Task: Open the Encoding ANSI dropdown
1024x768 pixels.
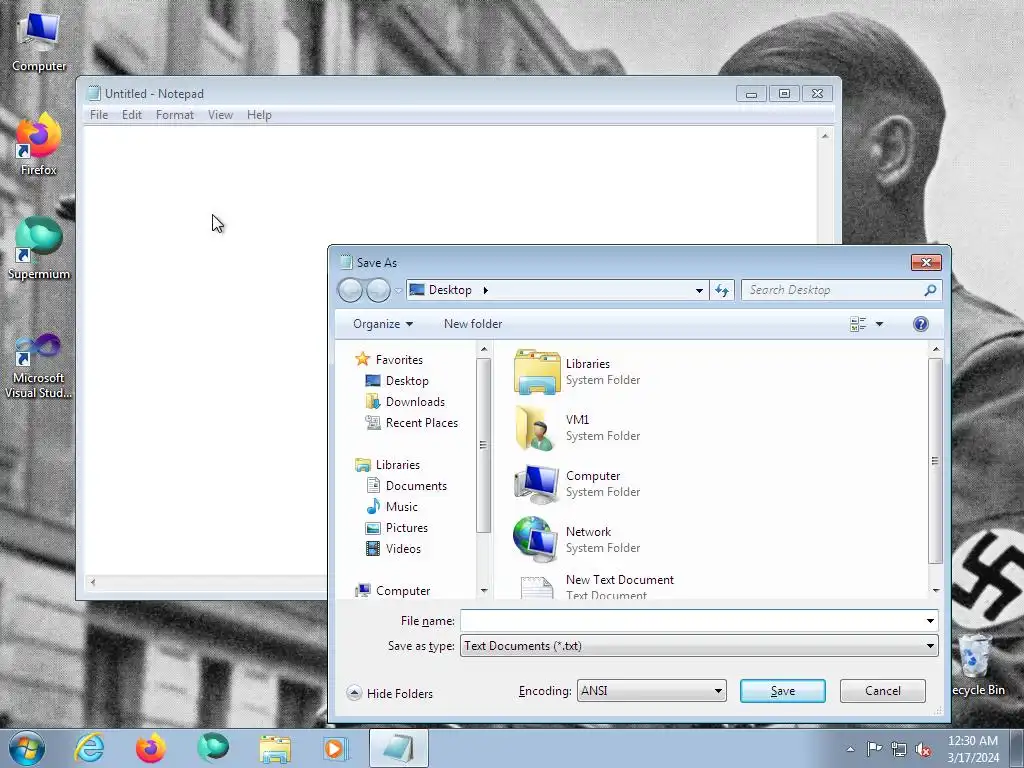Action: tap(652, 691)
